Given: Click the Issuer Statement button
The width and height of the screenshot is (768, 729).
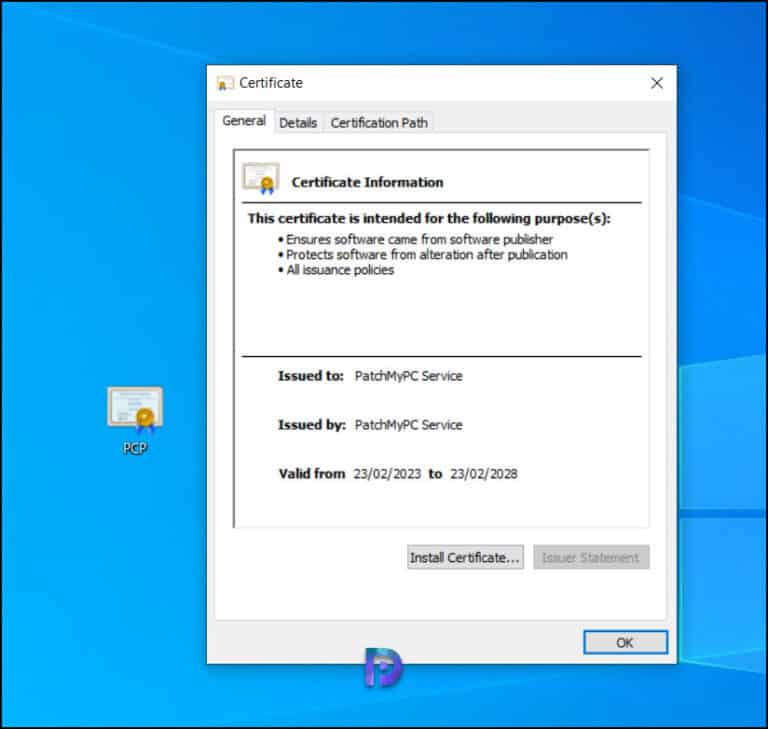Looking at the screenshot, I should pos(591,558).
